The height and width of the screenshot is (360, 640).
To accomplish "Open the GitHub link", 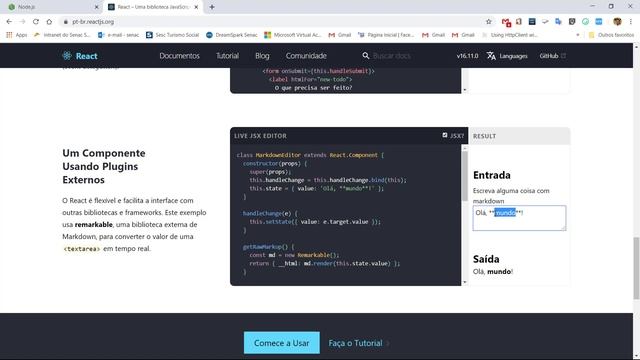I will pos(552,56).
